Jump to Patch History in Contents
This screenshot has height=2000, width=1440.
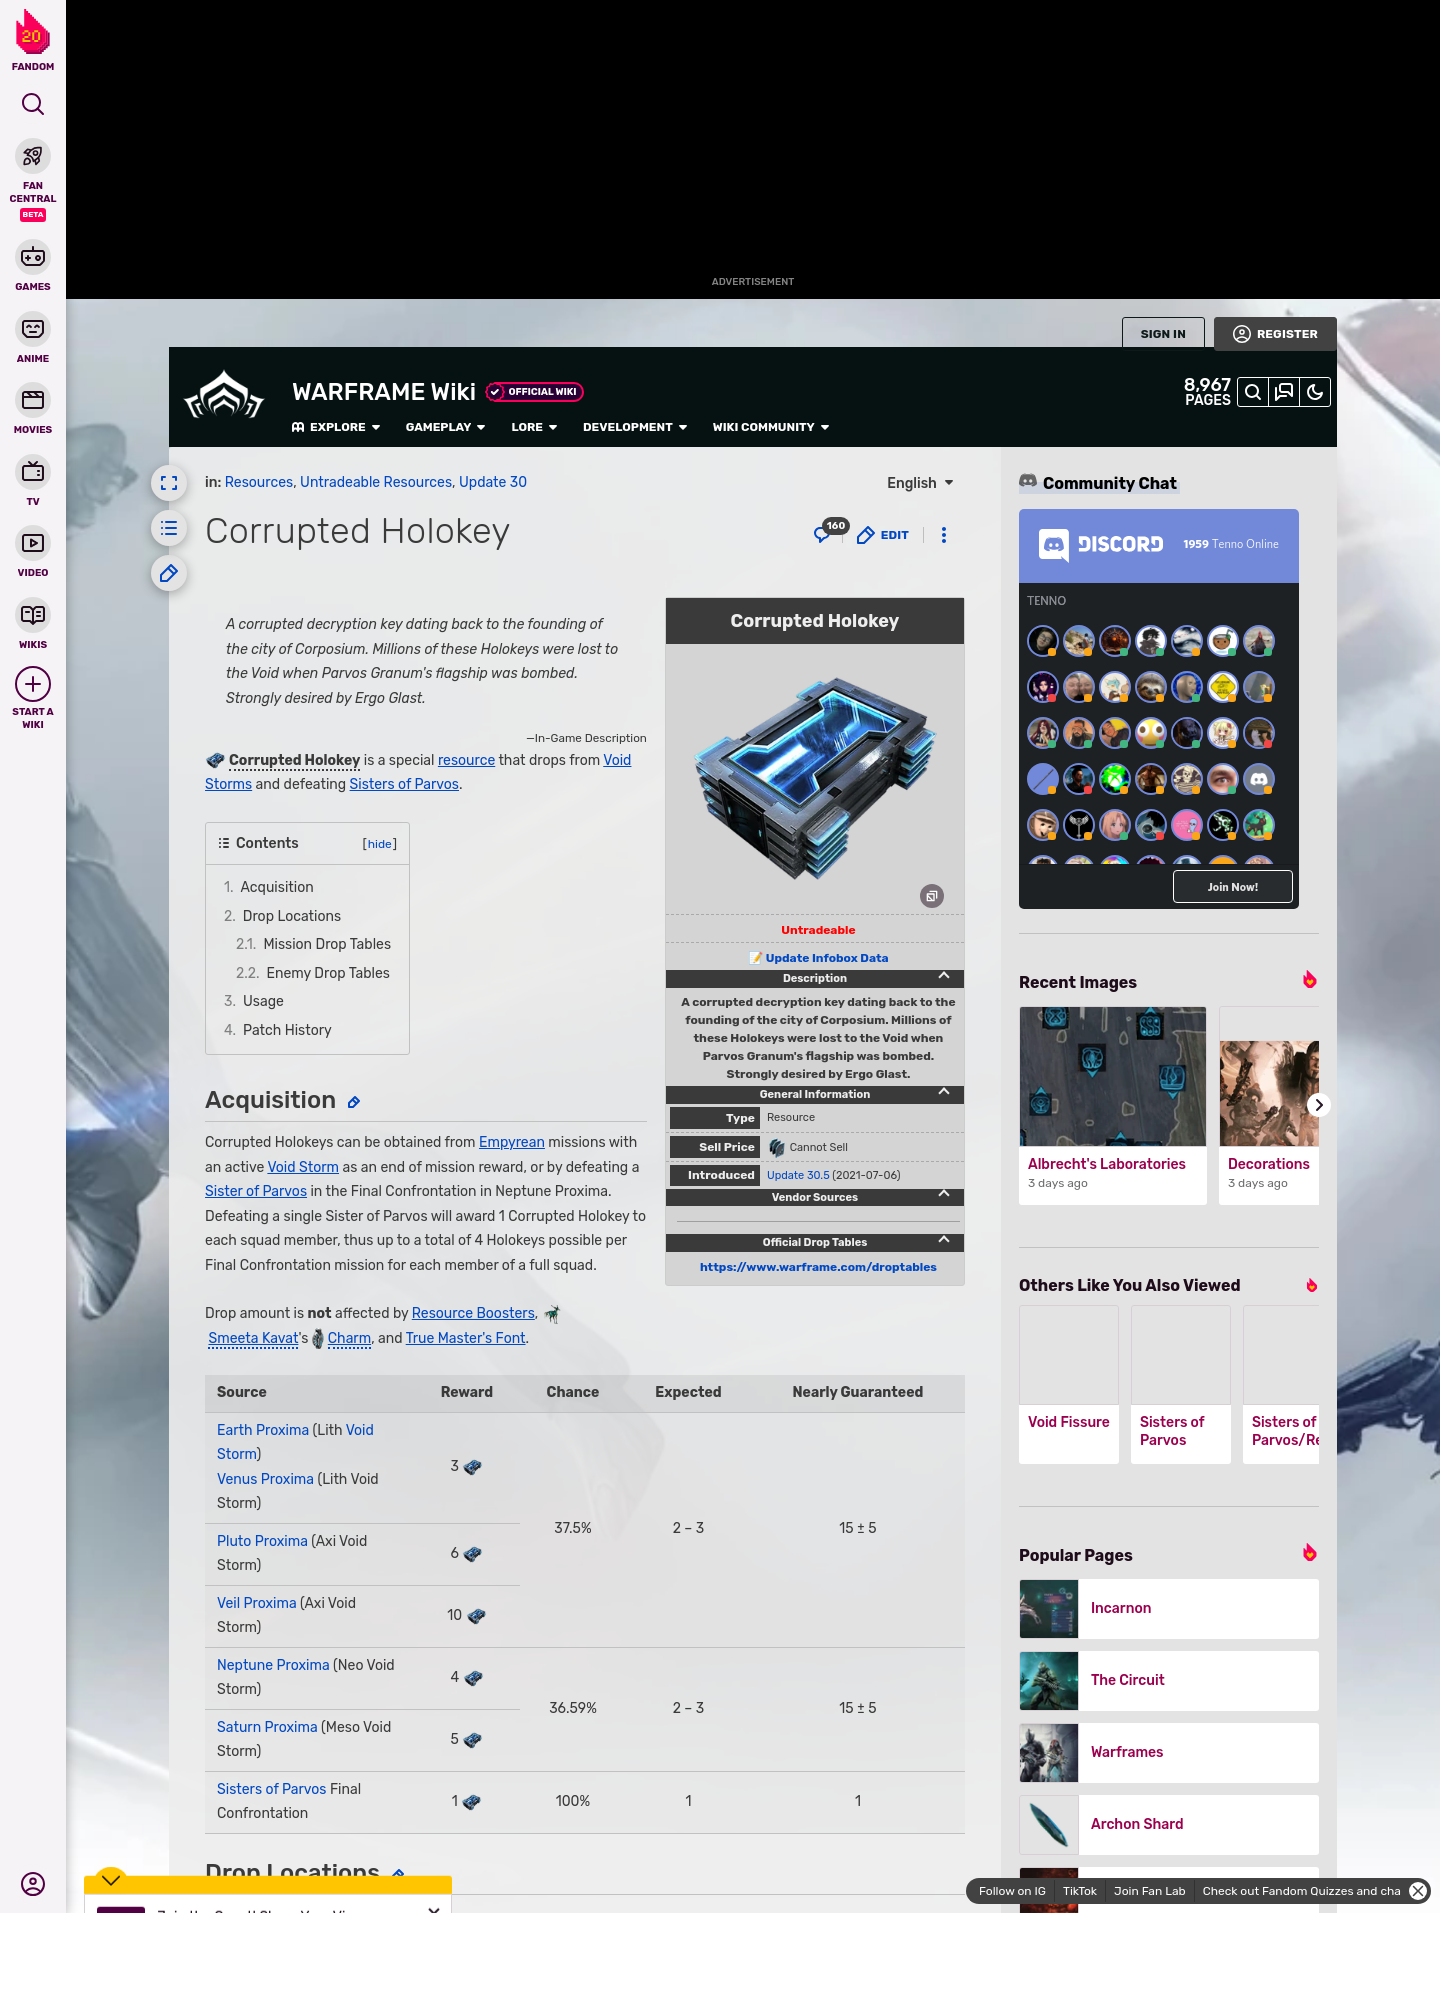pyautogui.click(x=287, y=1030)
